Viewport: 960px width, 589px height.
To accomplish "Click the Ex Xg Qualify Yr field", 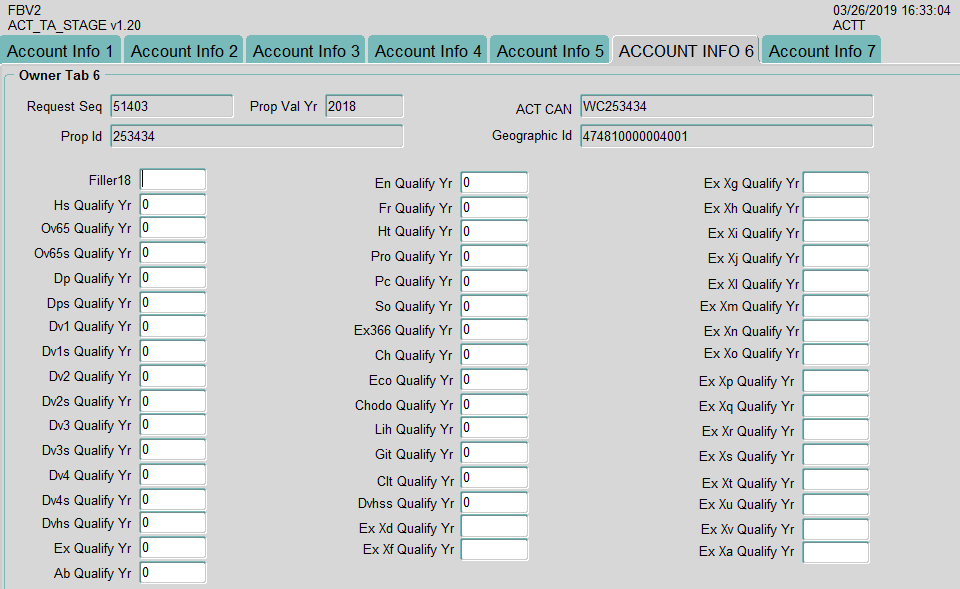I will (836, 183).
